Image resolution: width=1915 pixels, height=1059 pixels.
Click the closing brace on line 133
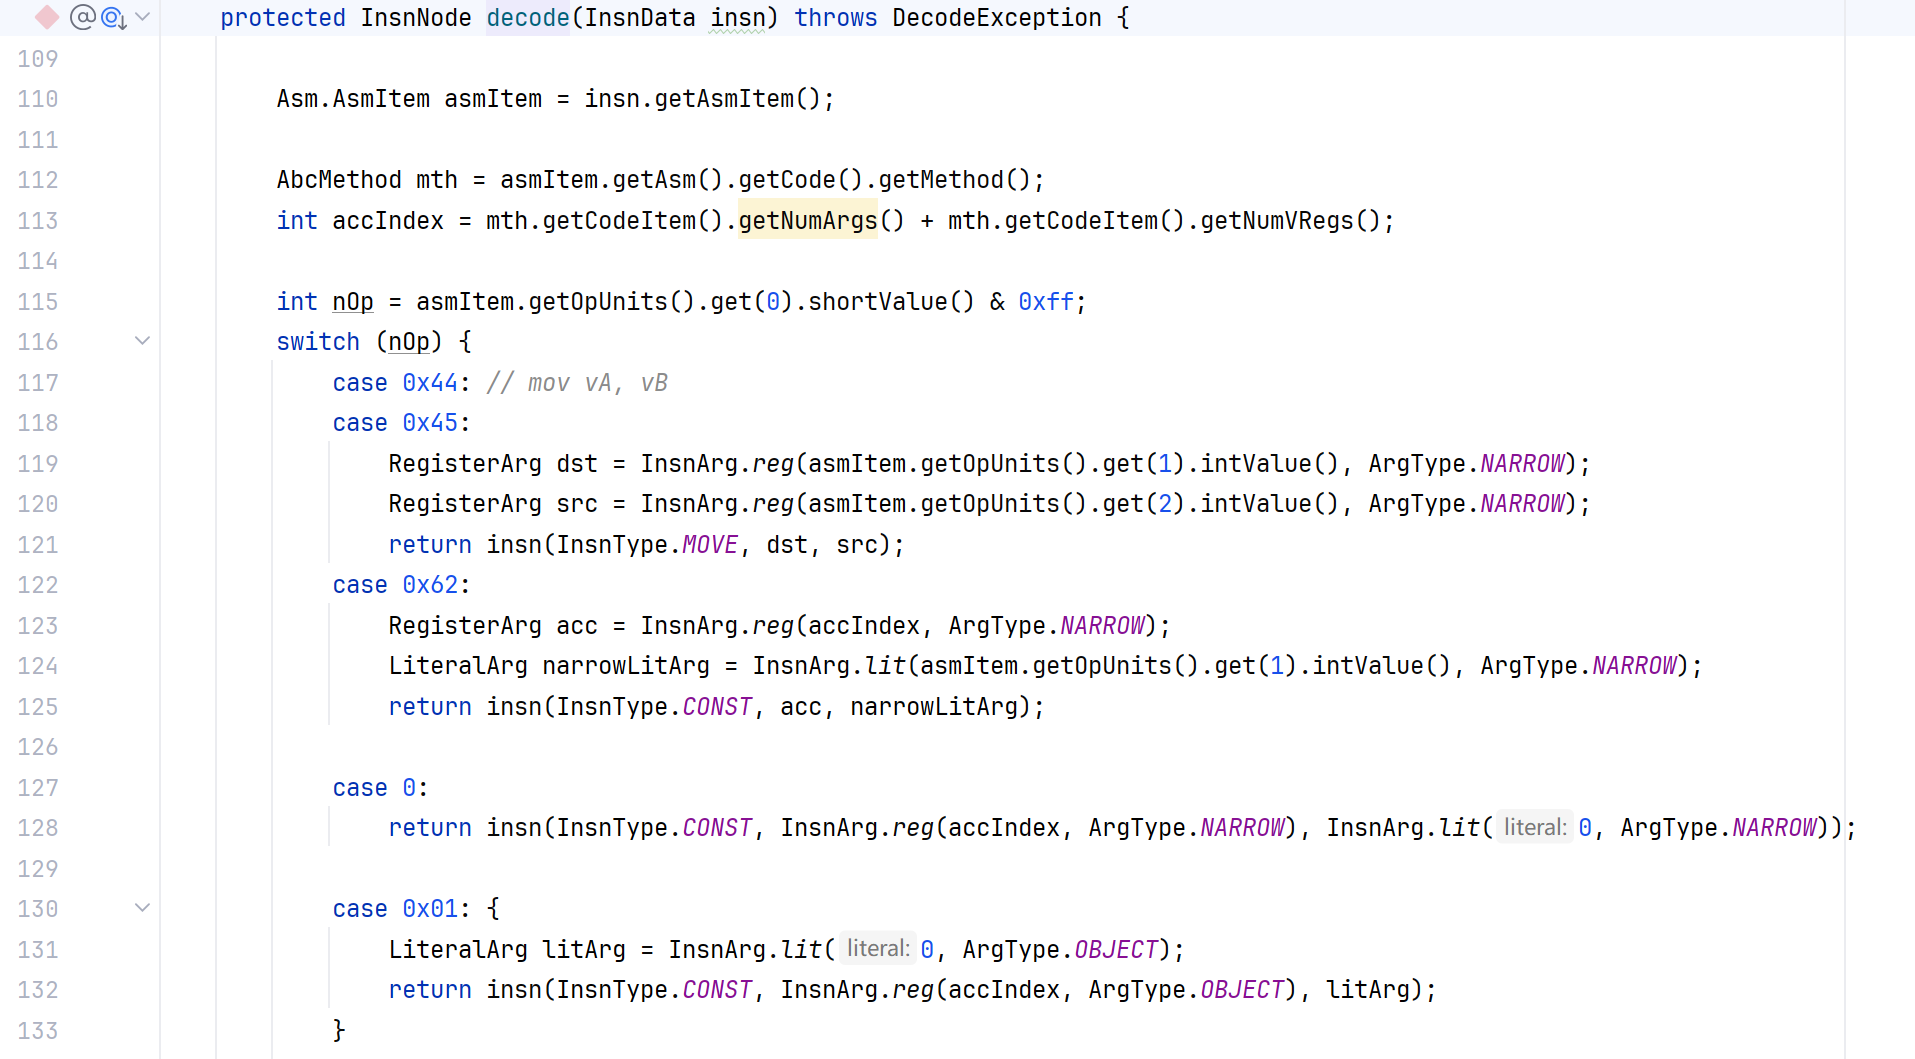pyautogui.click(x=339, y=1031)
